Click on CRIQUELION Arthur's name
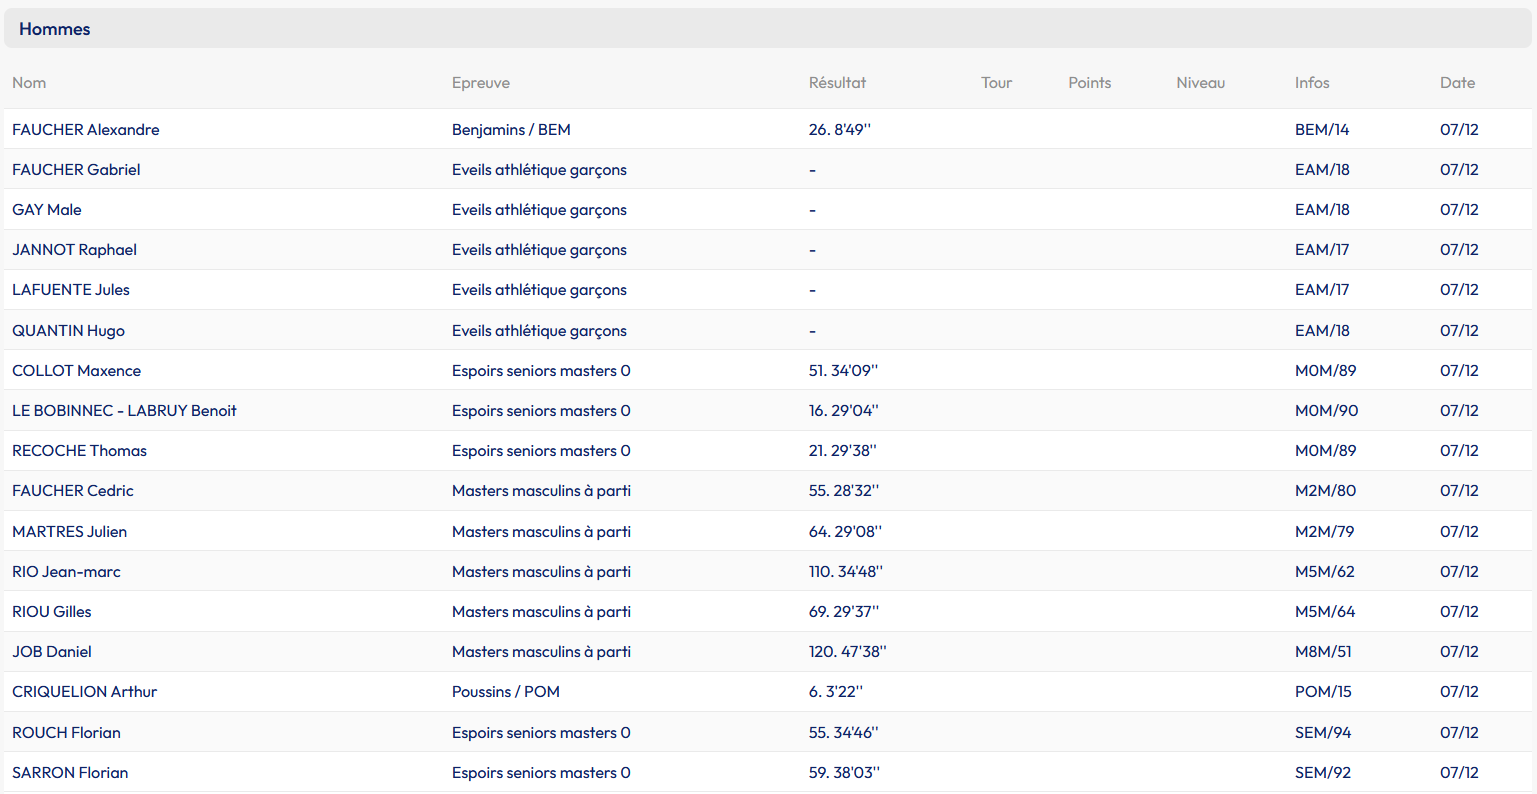This screenshot has width=1537, height=794. [x=84, y=692]
